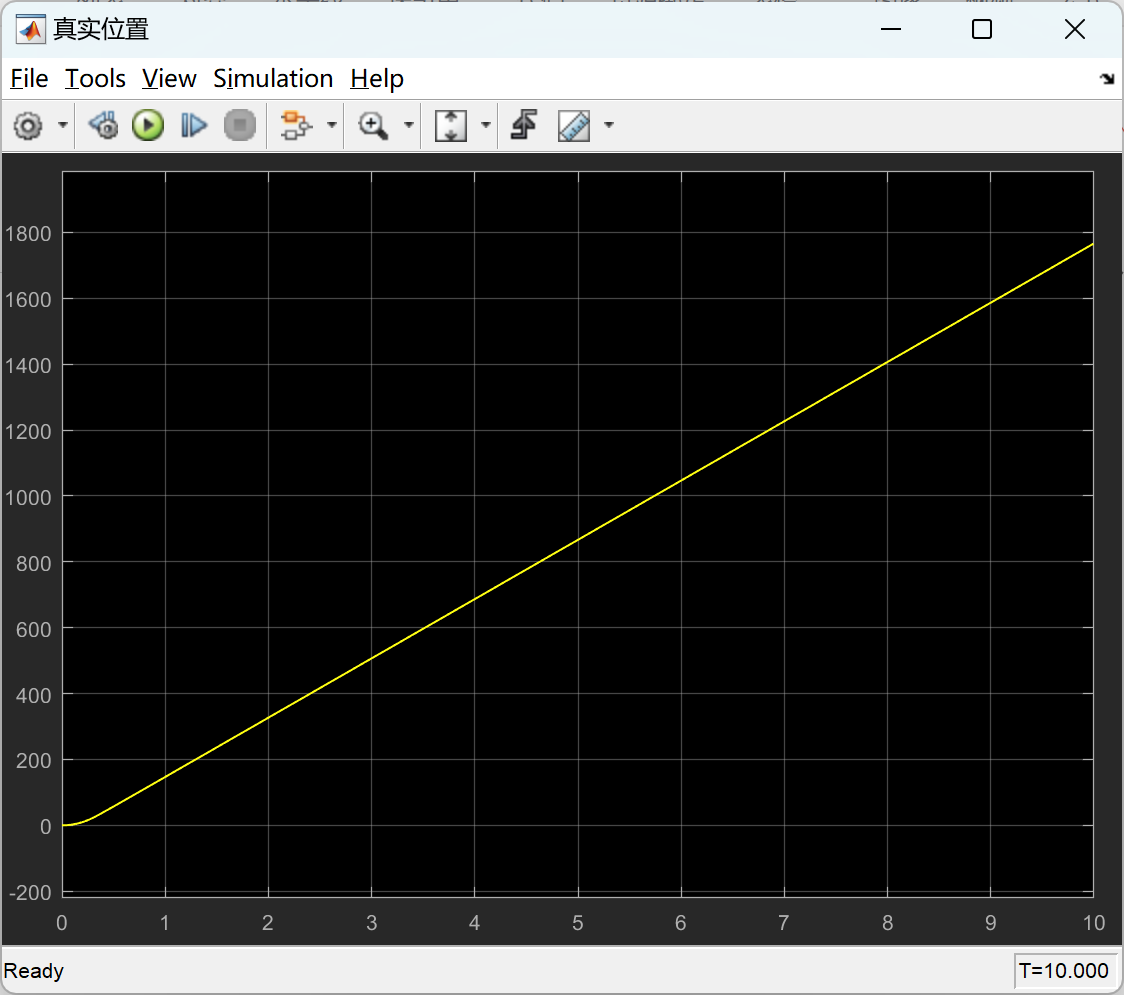Expand the Measurements dropdown arrow

click(x=609, y=125)
